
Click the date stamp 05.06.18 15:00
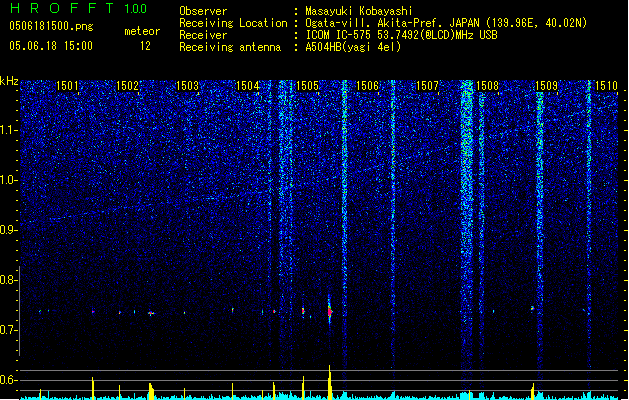click(51, 46)
